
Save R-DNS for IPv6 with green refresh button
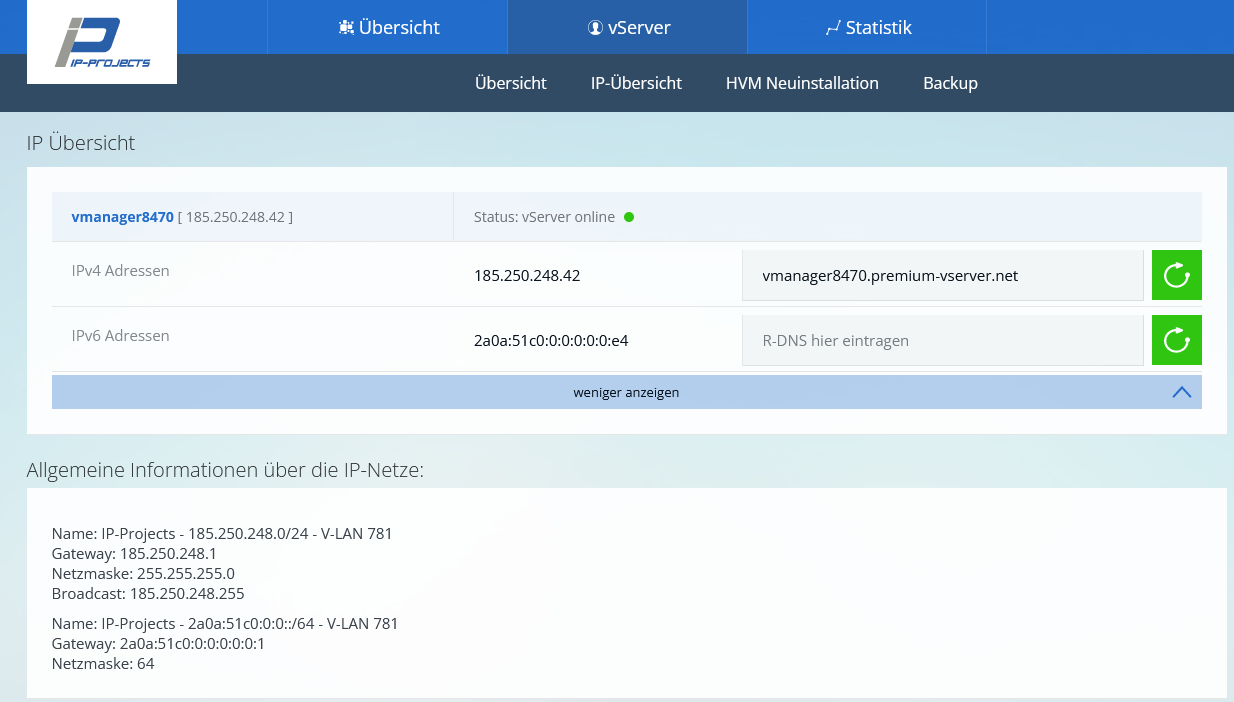tap(1177, 340)
